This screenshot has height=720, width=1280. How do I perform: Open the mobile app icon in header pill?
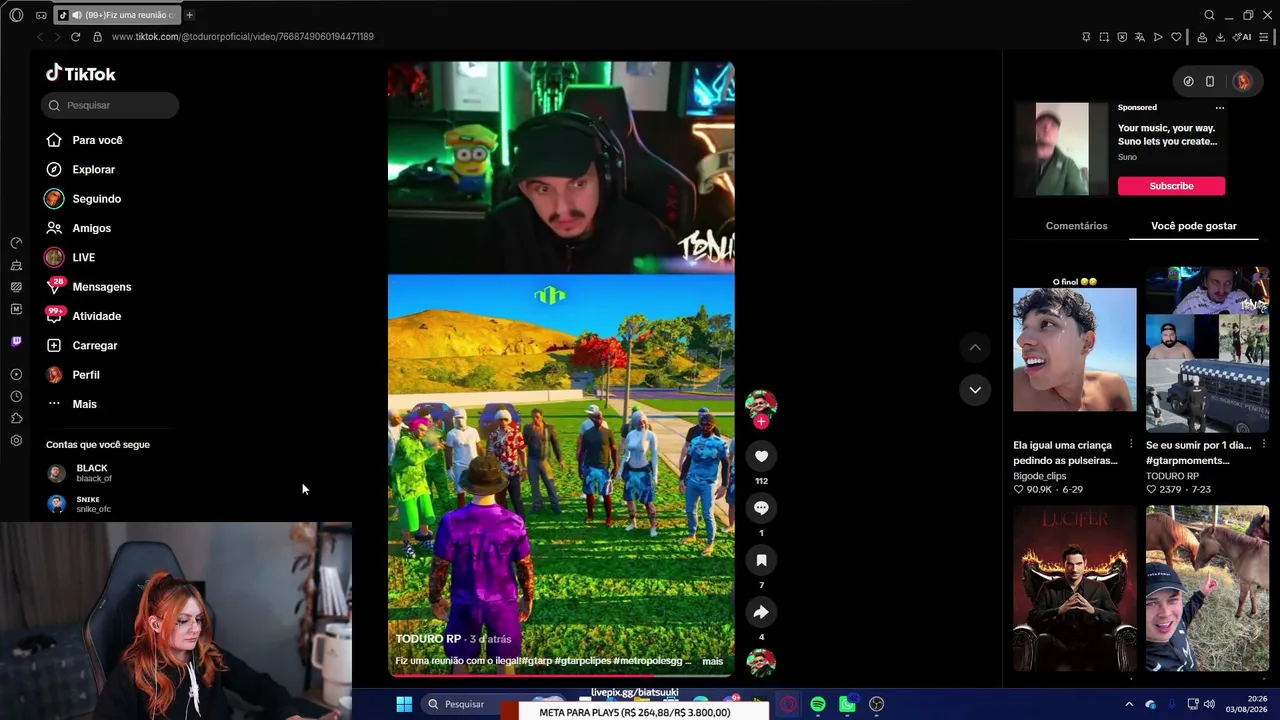point(1210,82)
